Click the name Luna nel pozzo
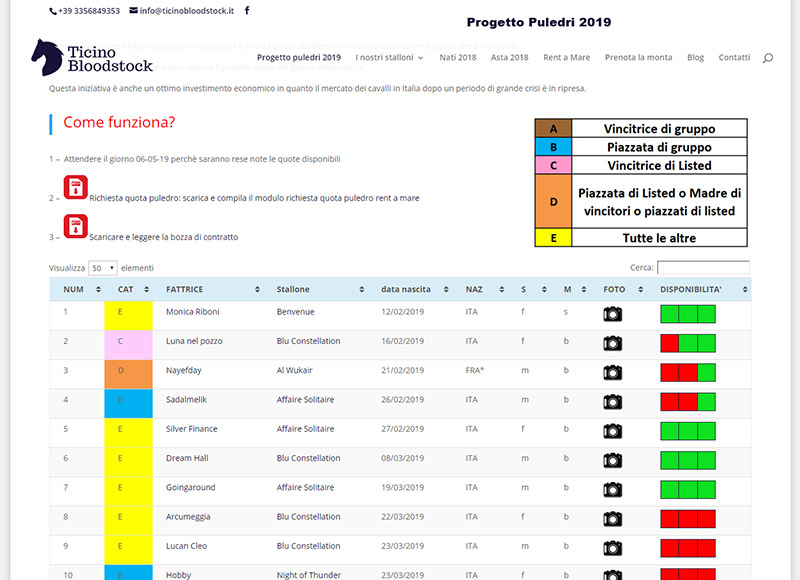This screenshot has width=800, height=580. [194, 341]
